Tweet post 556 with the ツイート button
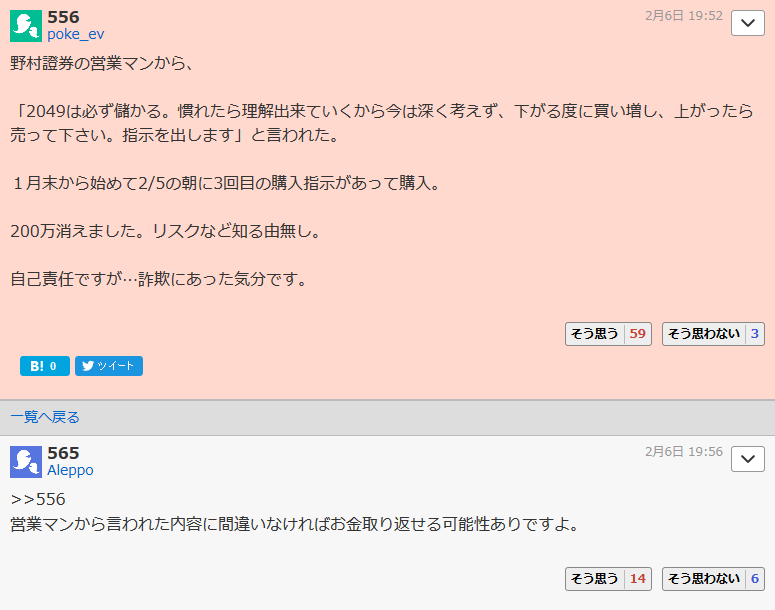This screenshot has width=775, height=610. [x=109, y=366]
